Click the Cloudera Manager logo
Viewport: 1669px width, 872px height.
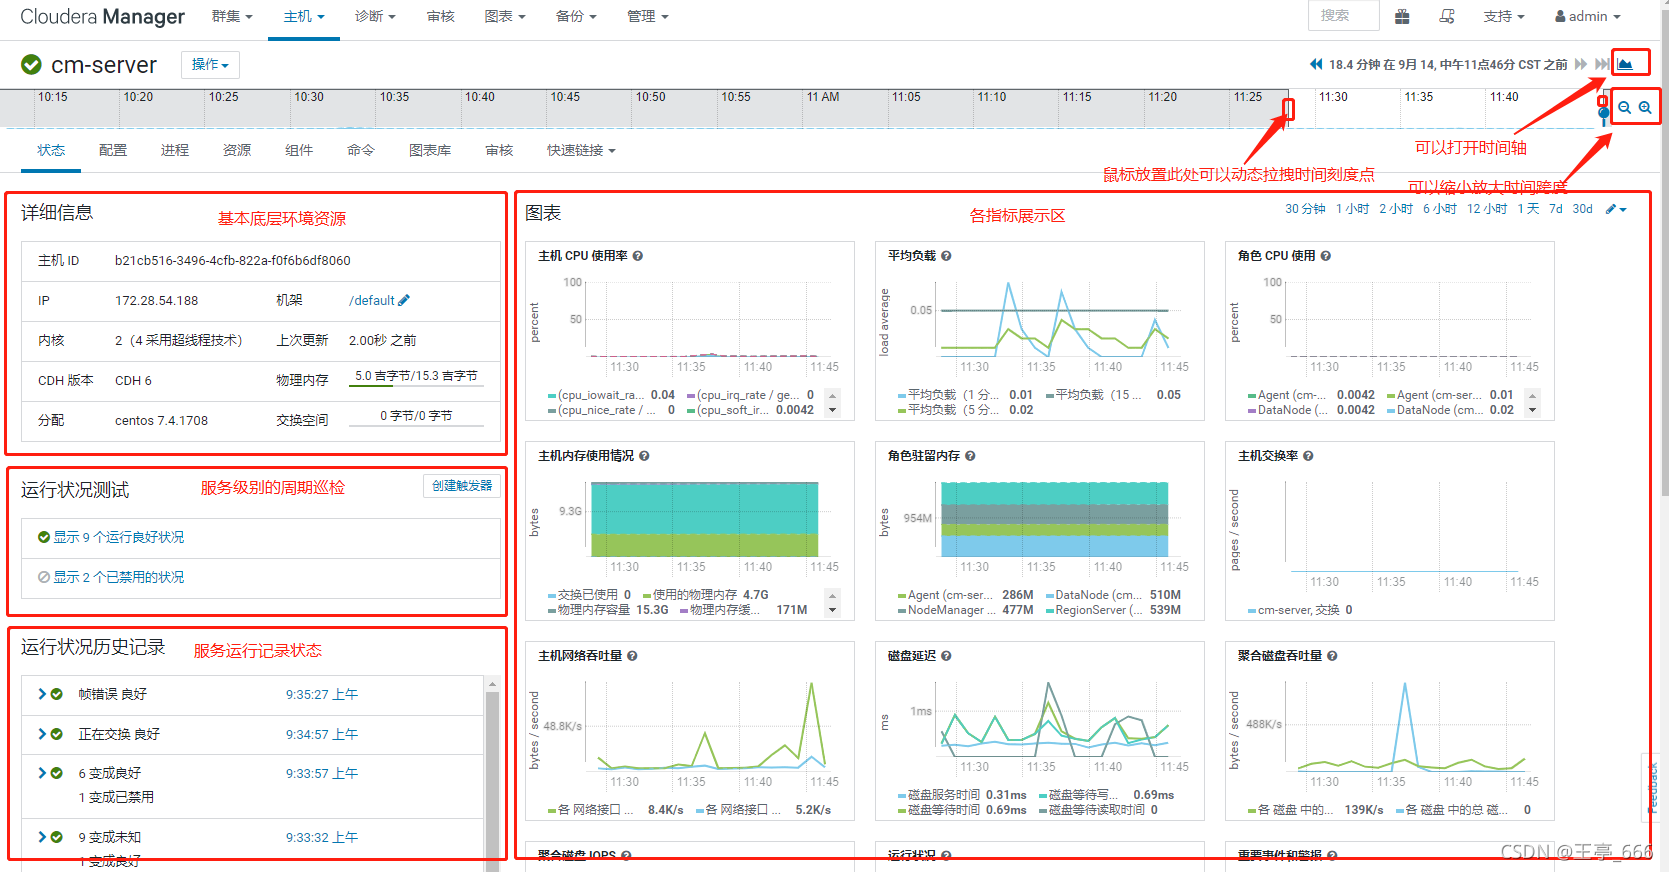pos(102,17)
